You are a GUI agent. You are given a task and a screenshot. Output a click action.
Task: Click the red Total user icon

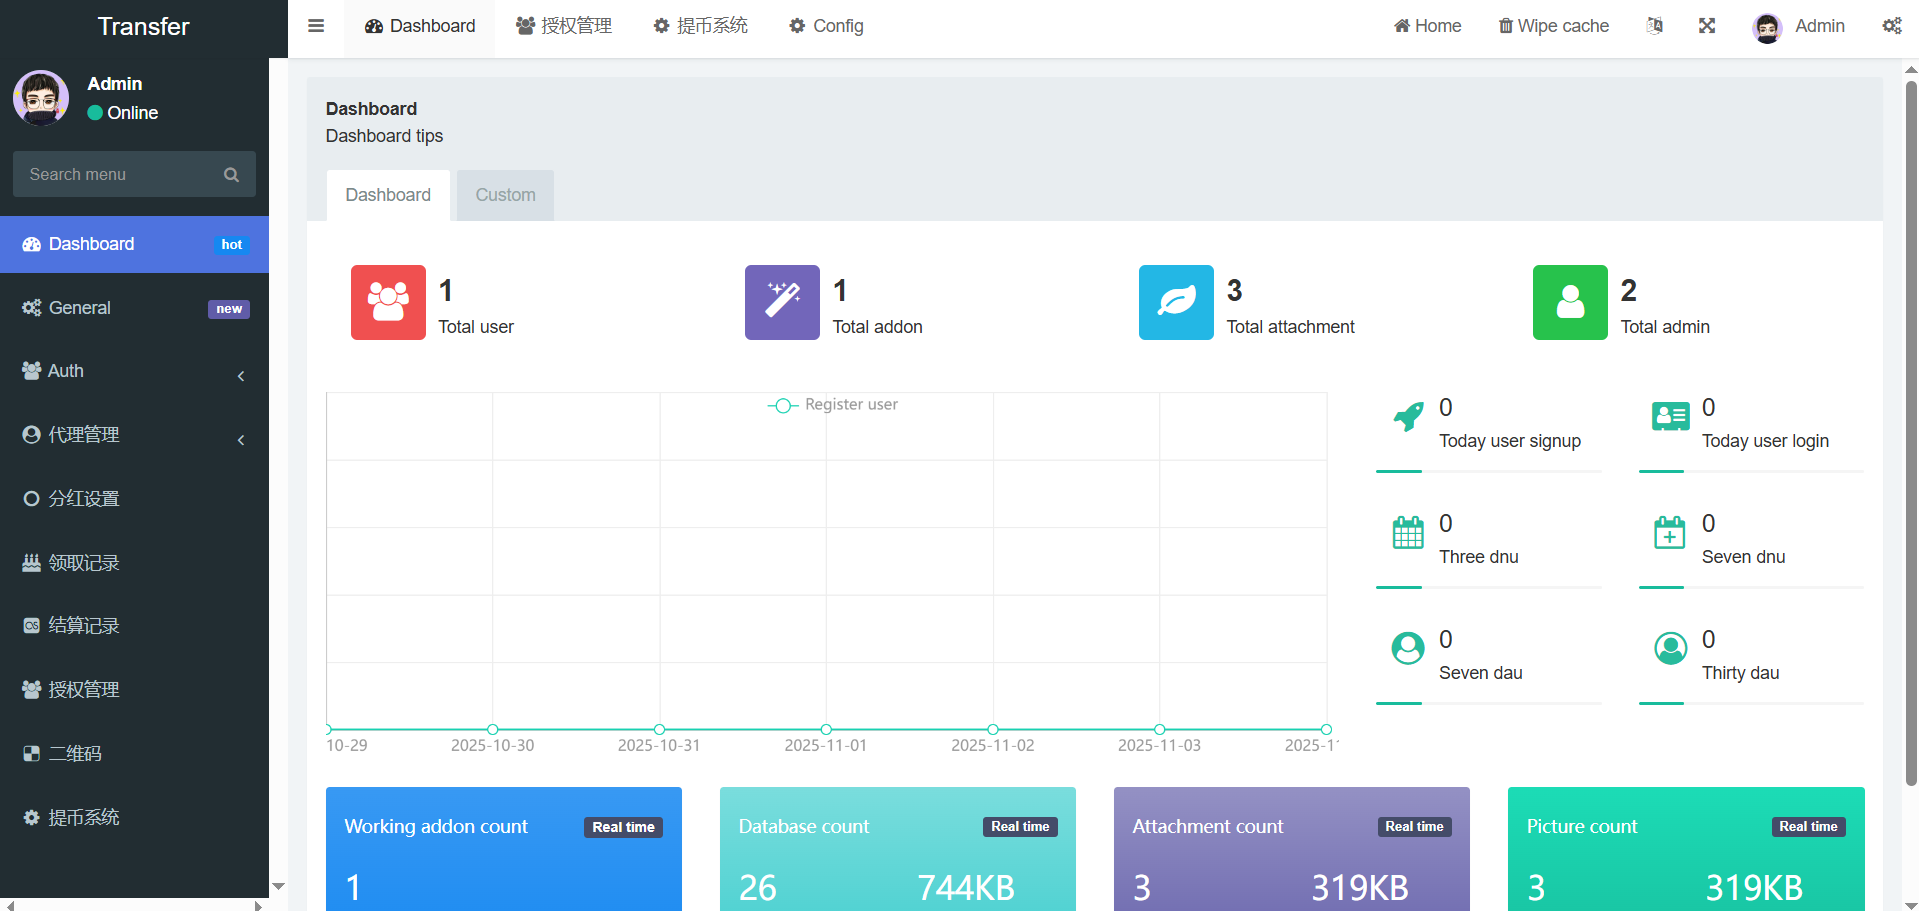[388, 302]
